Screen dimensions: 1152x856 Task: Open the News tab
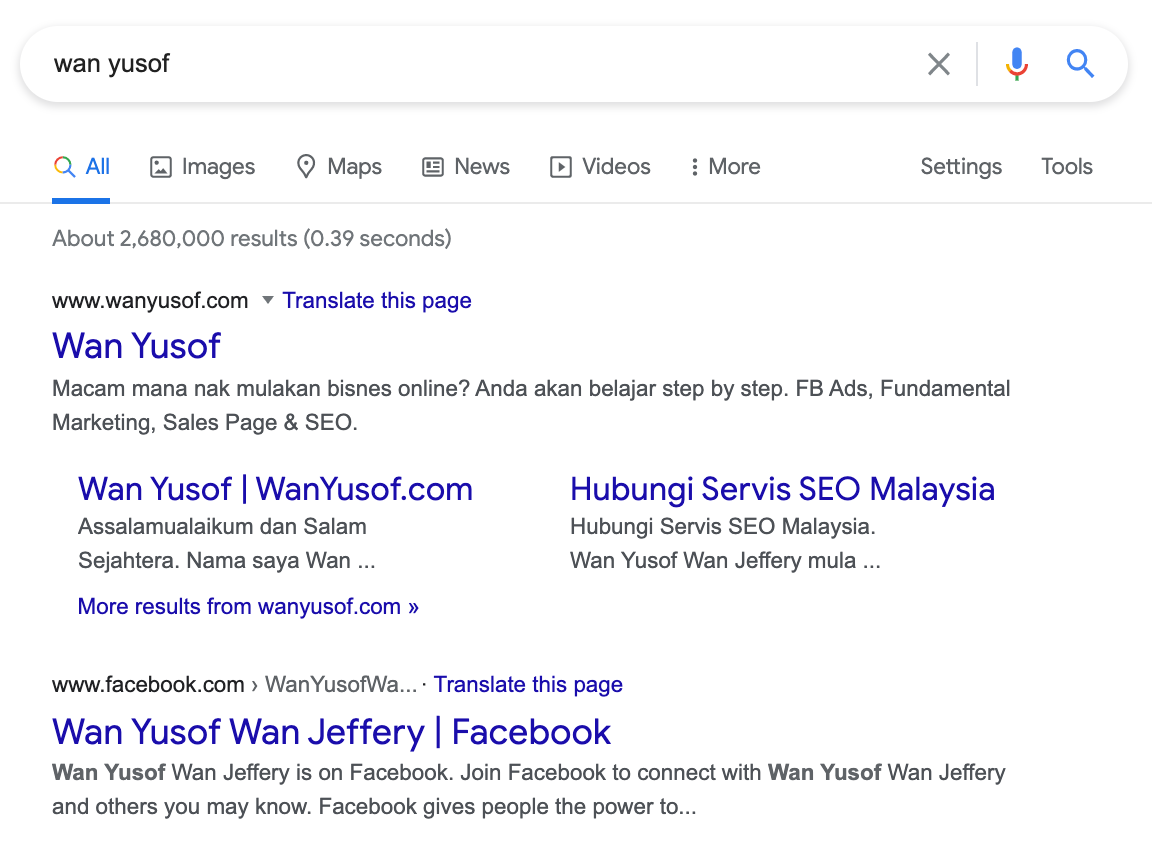click(466, 167)
